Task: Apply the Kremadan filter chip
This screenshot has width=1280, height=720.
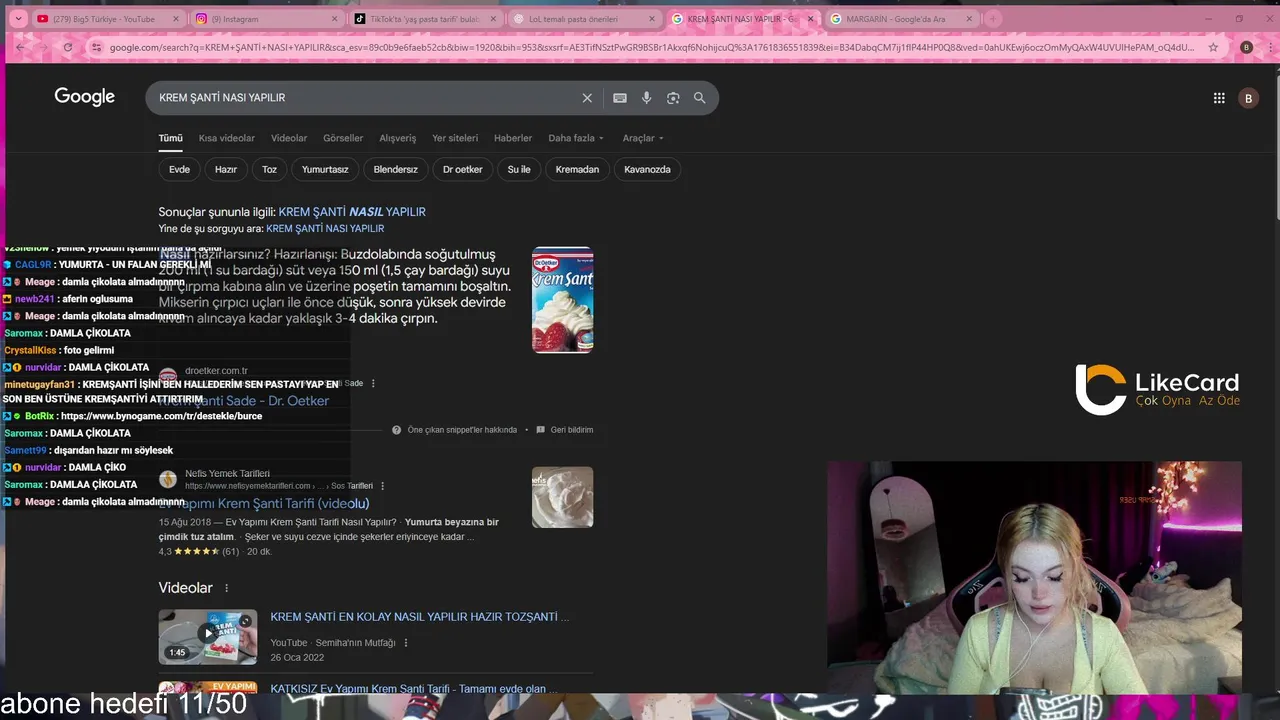Action: tap(577, 169)
